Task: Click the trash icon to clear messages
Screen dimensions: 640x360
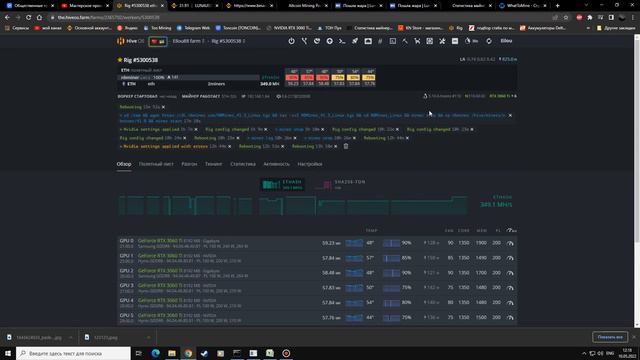Action: 346,146
